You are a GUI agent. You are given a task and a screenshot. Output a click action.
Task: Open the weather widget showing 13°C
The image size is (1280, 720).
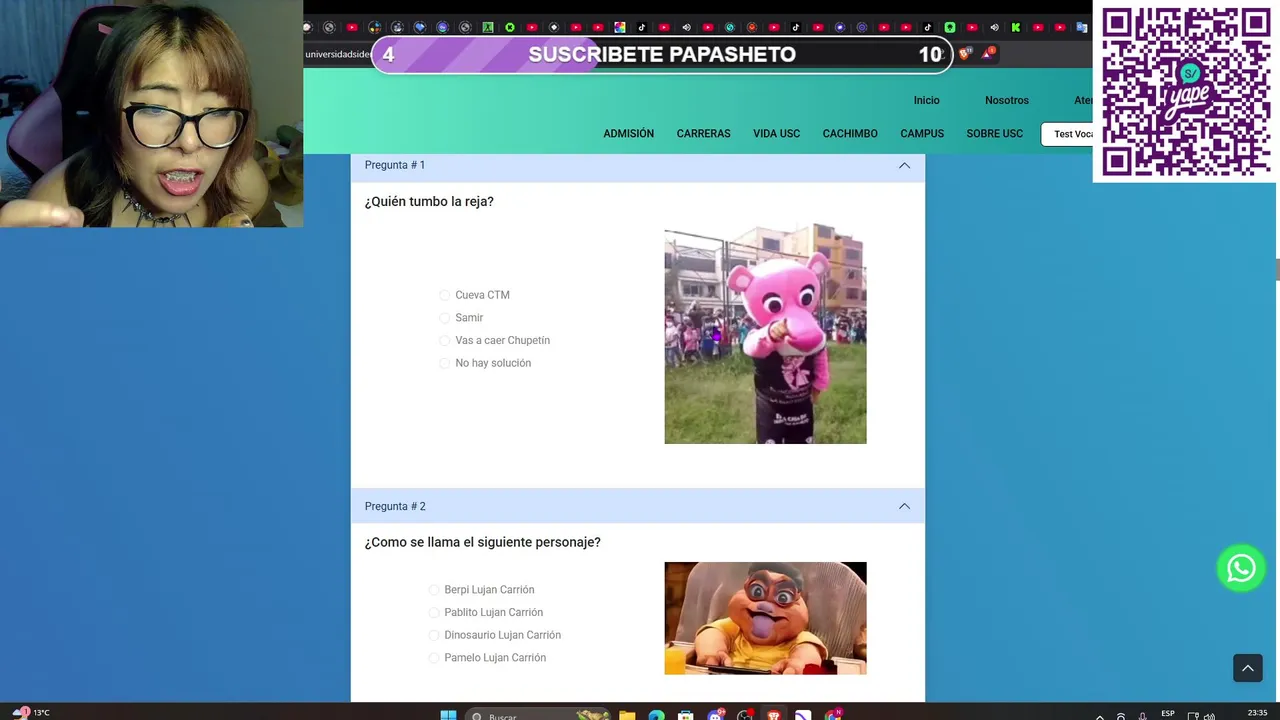tap(30, 713)
